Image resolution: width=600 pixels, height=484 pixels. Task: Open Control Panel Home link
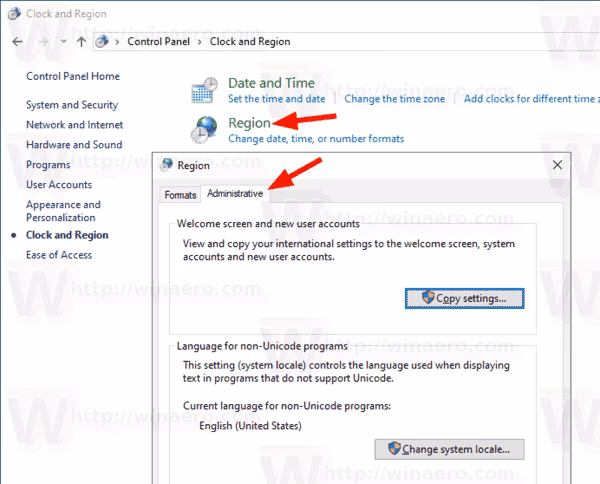(x=73, y=76)
